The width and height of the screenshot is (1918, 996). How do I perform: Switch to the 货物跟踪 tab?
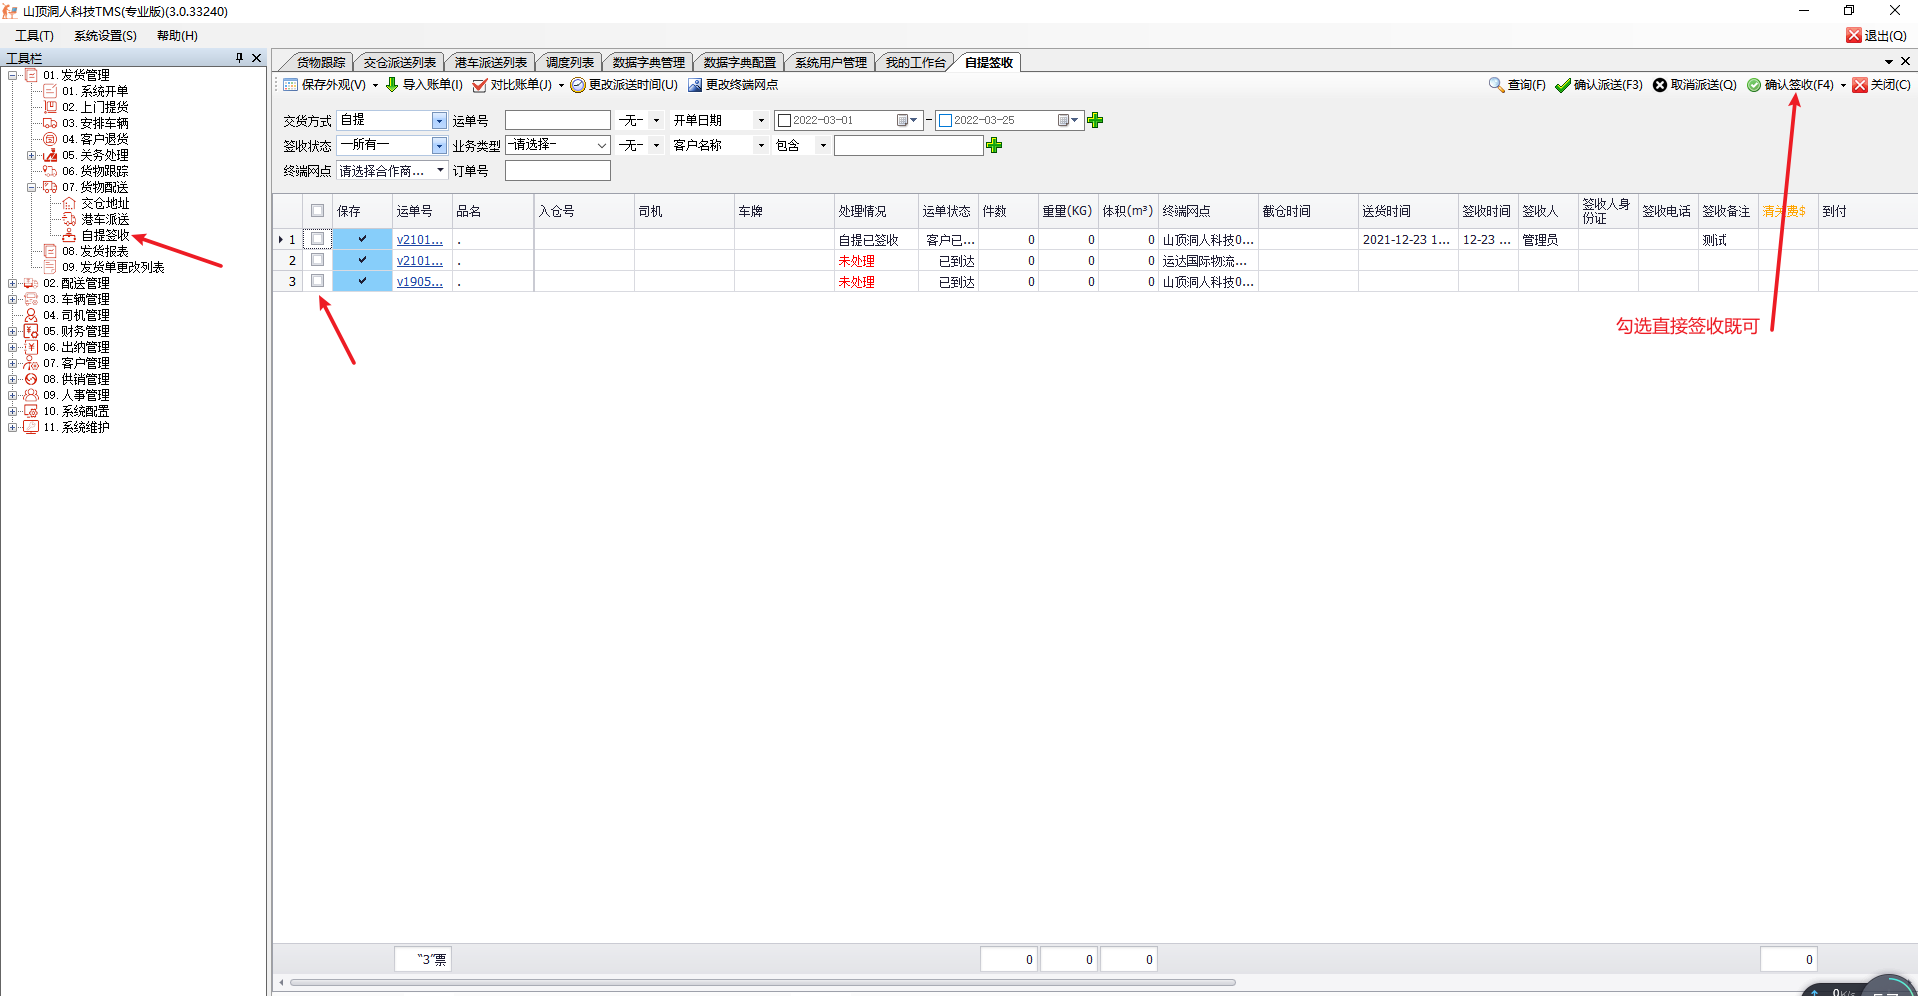click(320, 62)
